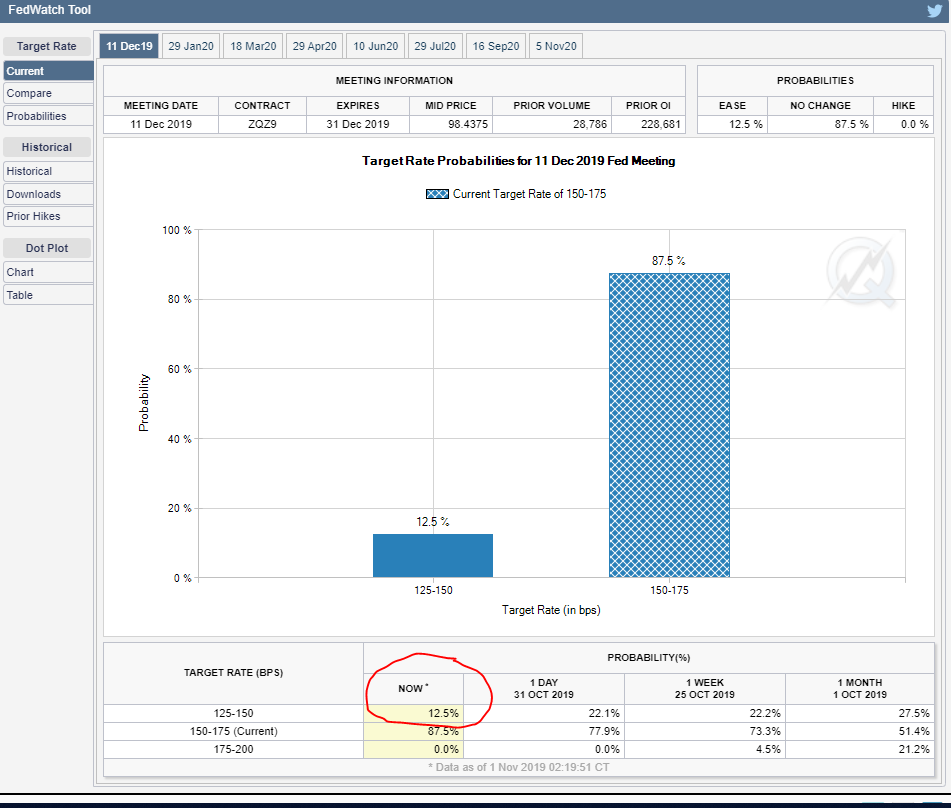Click the hatched 150-175 bar in the chart

pos(669,425)
